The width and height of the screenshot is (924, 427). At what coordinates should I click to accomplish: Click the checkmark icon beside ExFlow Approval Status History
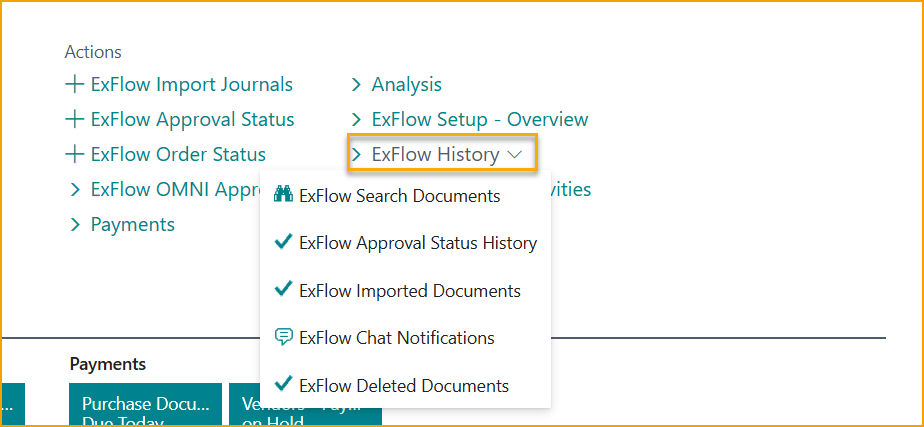point(283,242)
